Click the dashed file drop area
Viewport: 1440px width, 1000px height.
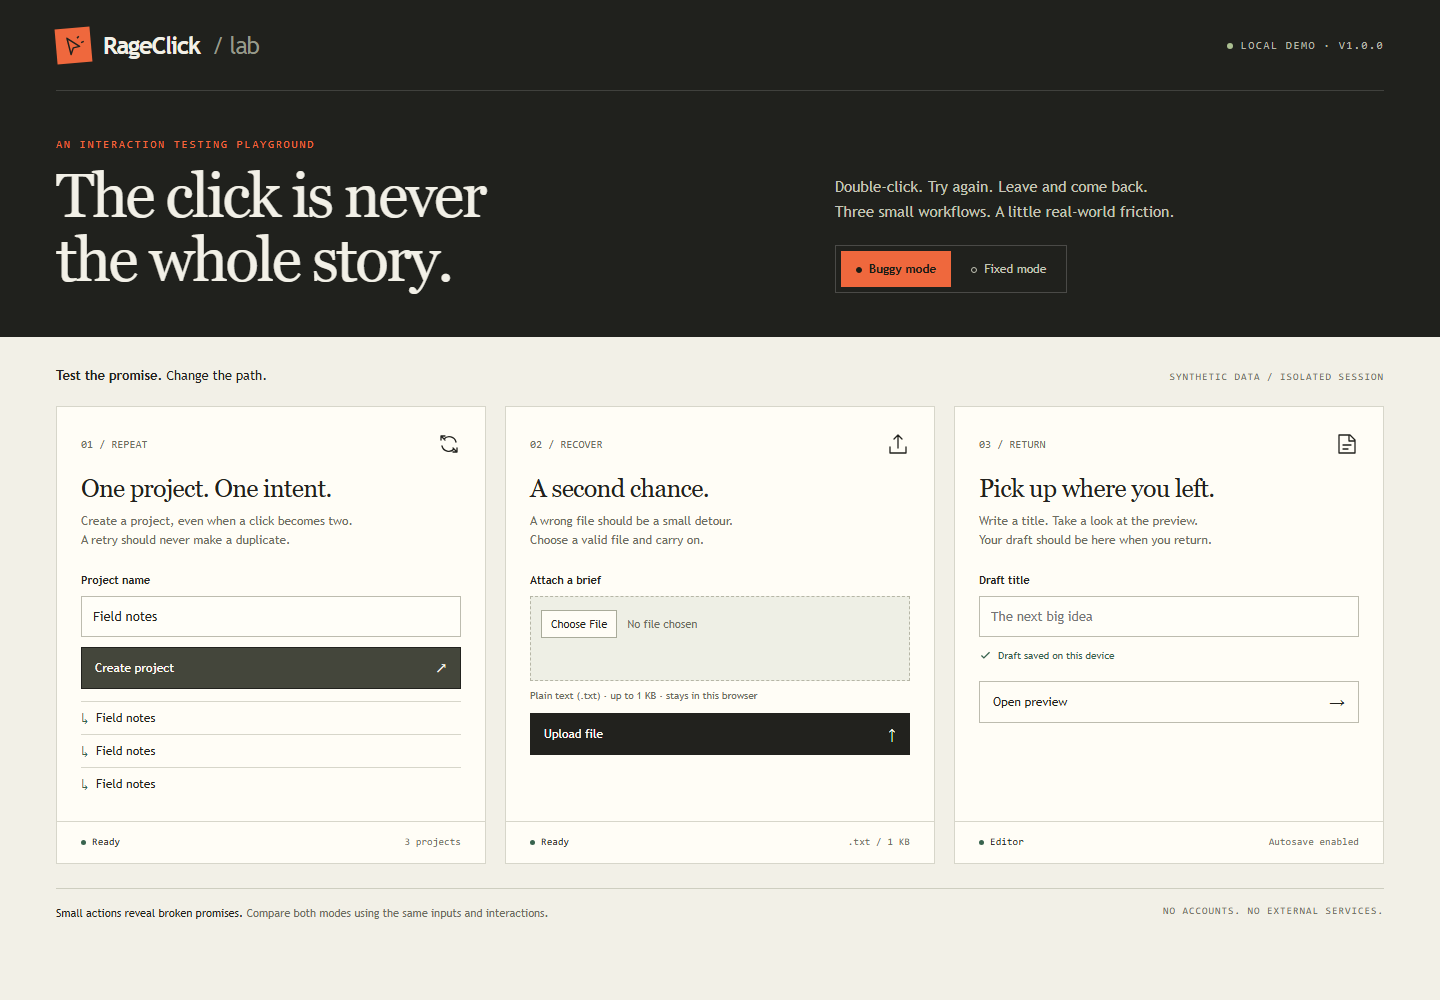720,639
